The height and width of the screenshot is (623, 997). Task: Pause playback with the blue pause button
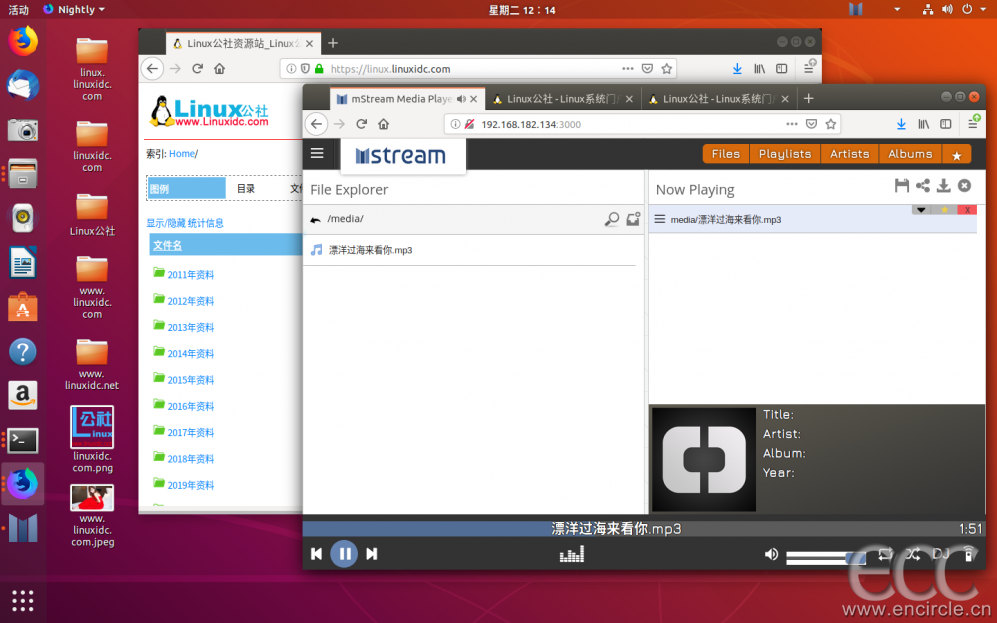[x=344, y=553]
